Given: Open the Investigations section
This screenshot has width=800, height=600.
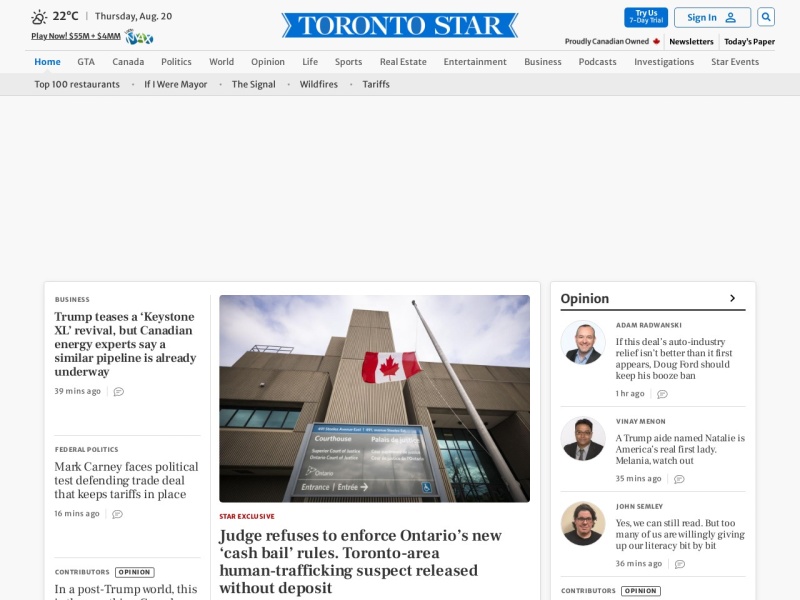Looking at the screenshot, I should (664, 62).
